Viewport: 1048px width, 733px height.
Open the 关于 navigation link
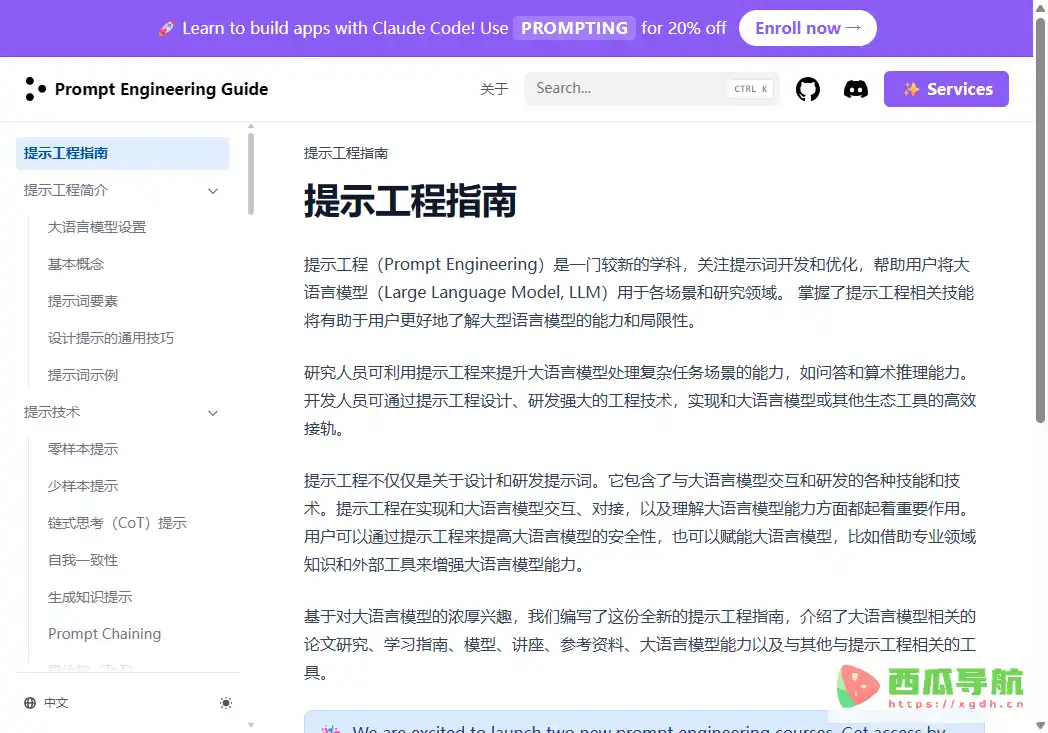coord(494,89)
